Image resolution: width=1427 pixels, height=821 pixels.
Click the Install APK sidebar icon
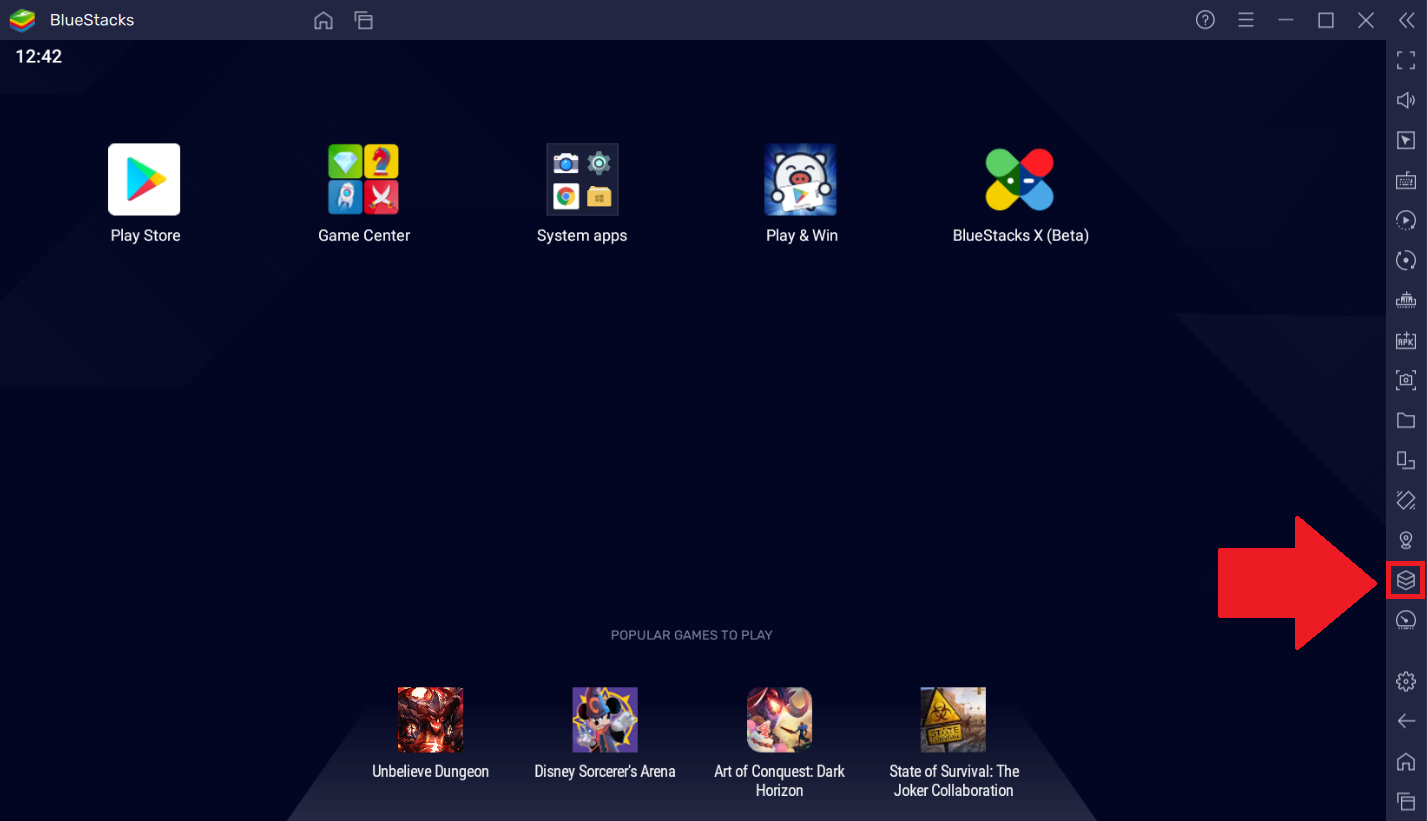pyautogui.click(x=1405, y=340)
